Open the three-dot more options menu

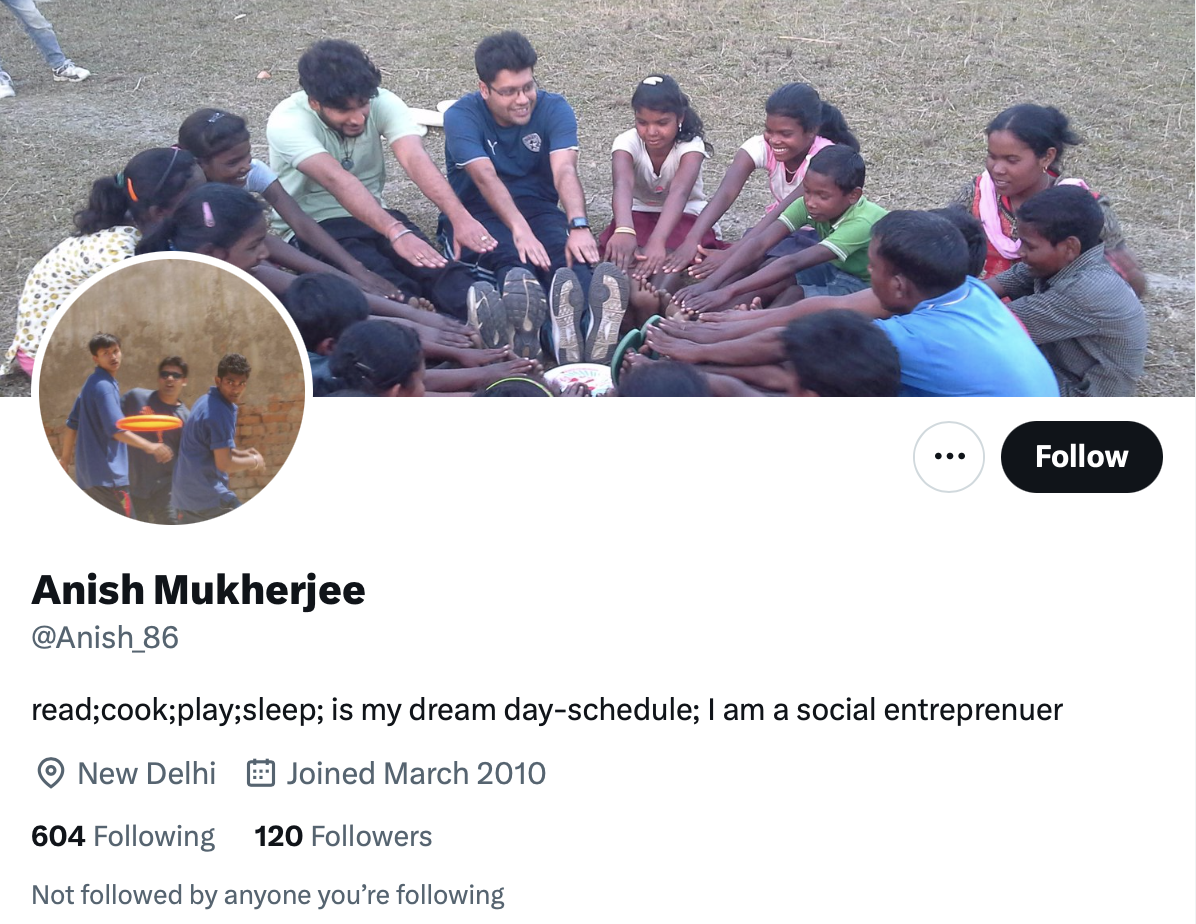(x=949, y=457)
